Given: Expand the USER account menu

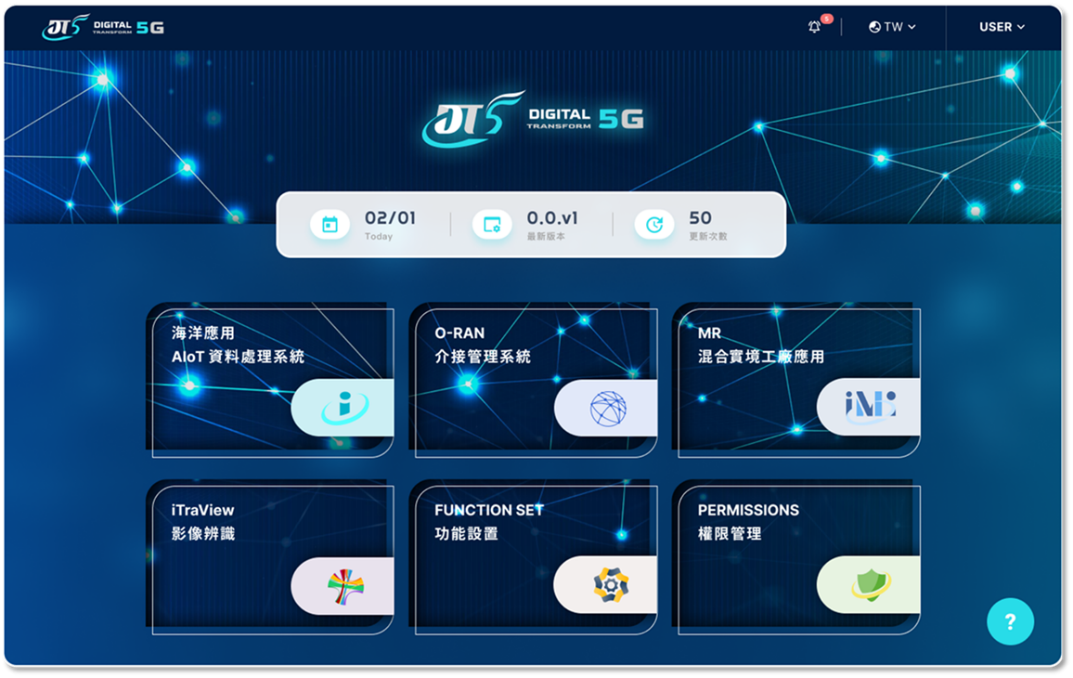Looking at the screenshot, I should coord(1001,27).
